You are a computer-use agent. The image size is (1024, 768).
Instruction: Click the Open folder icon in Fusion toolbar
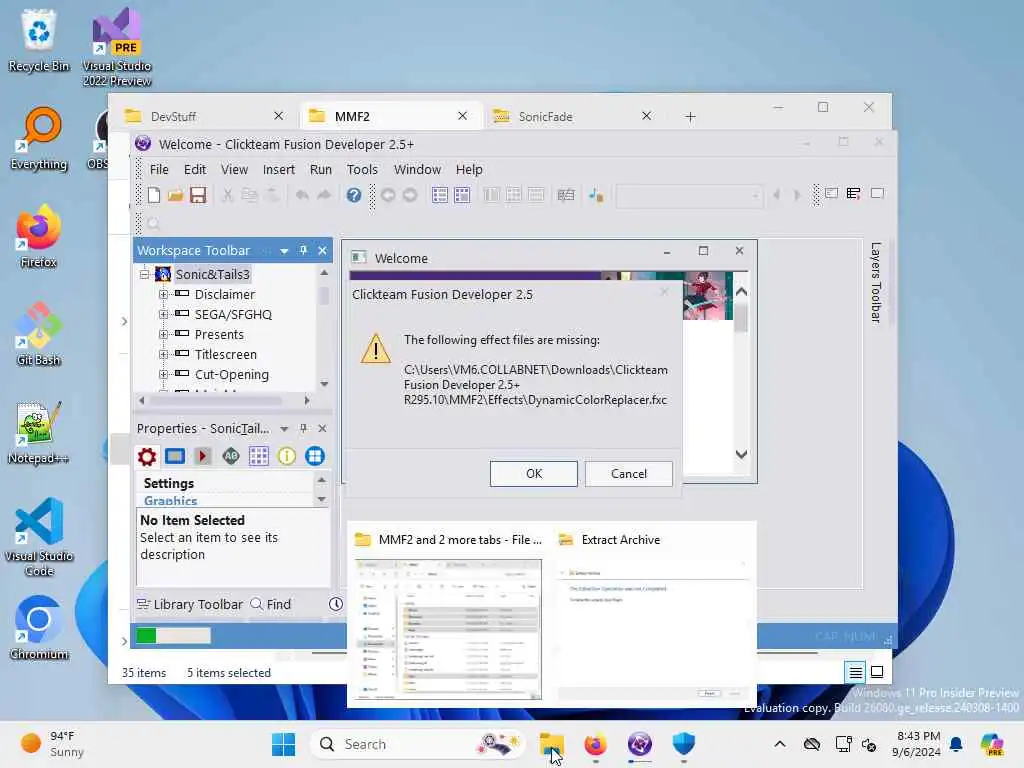pos(176,195)
